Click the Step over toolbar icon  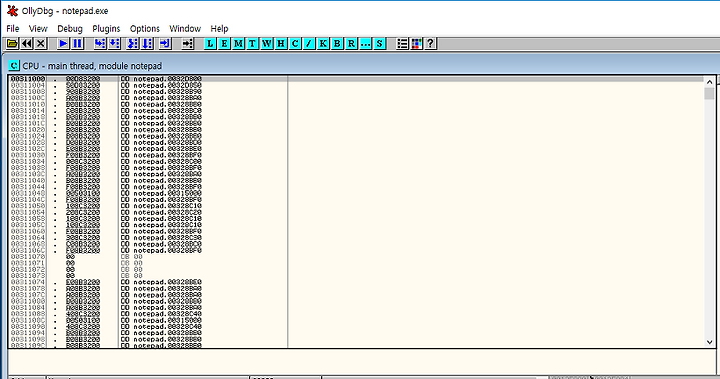click(x=114, y=44)
